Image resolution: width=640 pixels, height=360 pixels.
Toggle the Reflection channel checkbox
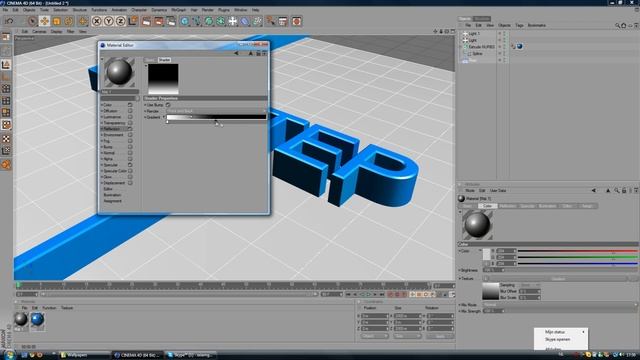(x=130, y=129)
